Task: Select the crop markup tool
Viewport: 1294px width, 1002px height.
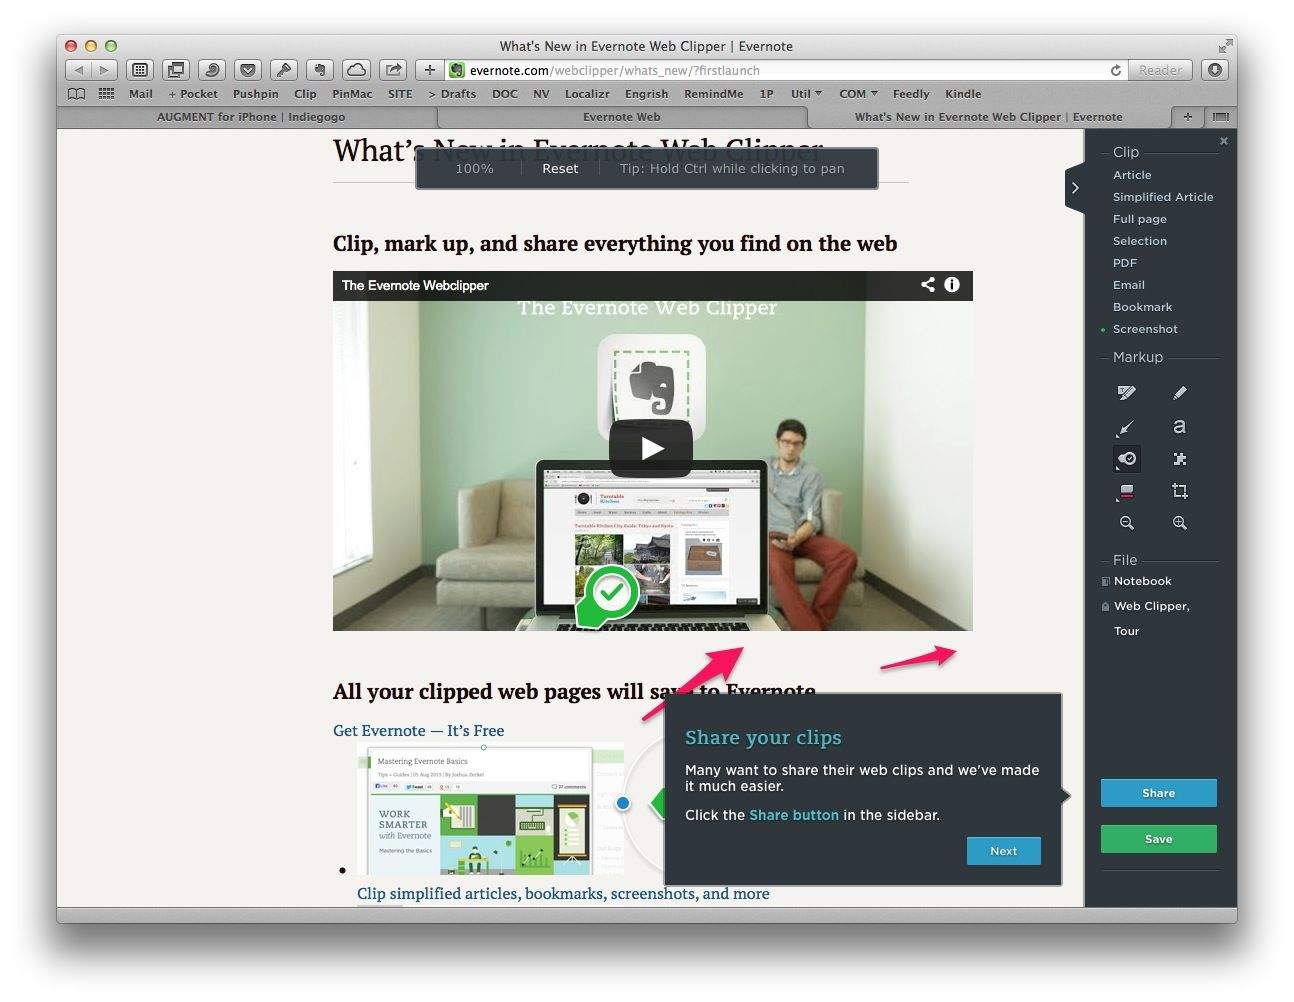Action: pyautogui.click(x=1180, y=491)
